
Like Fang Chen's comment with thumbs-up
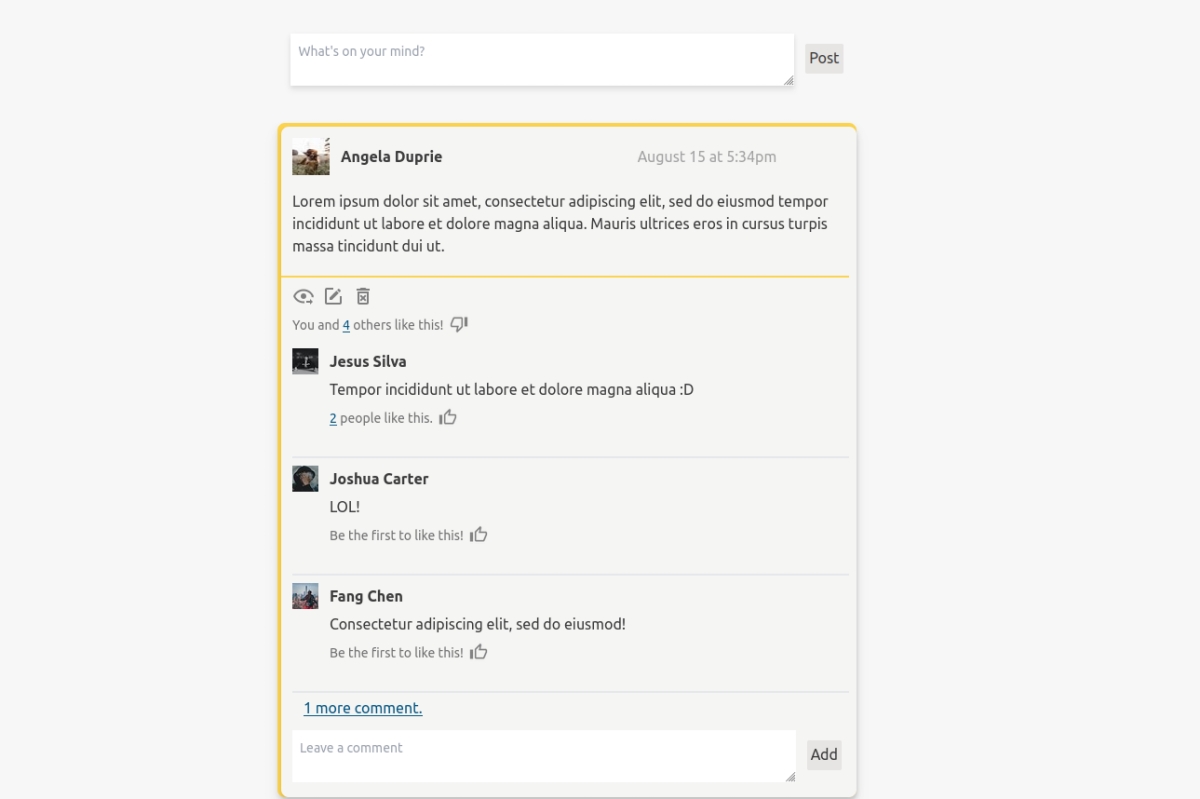tap(479, 652)
